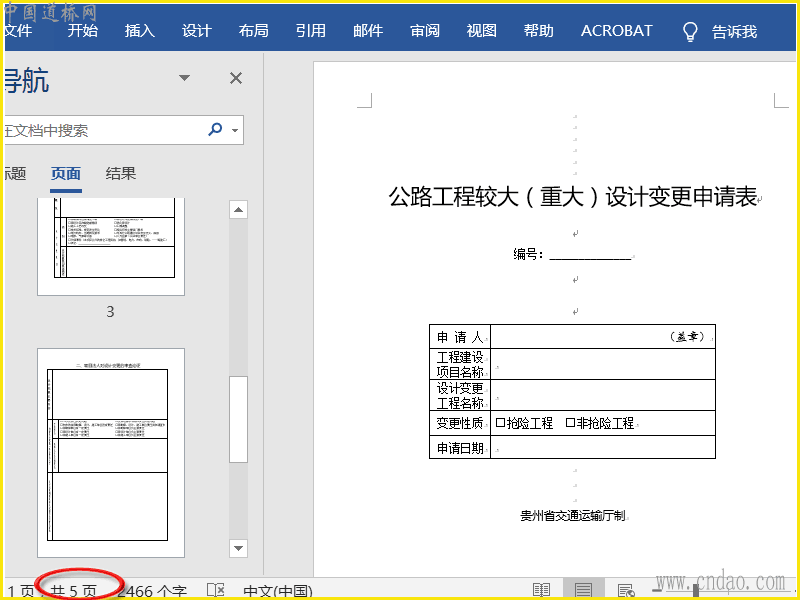Switch to Web Layout view icon
Viewport: 800px width, 600px height.
tap(626, 590)
